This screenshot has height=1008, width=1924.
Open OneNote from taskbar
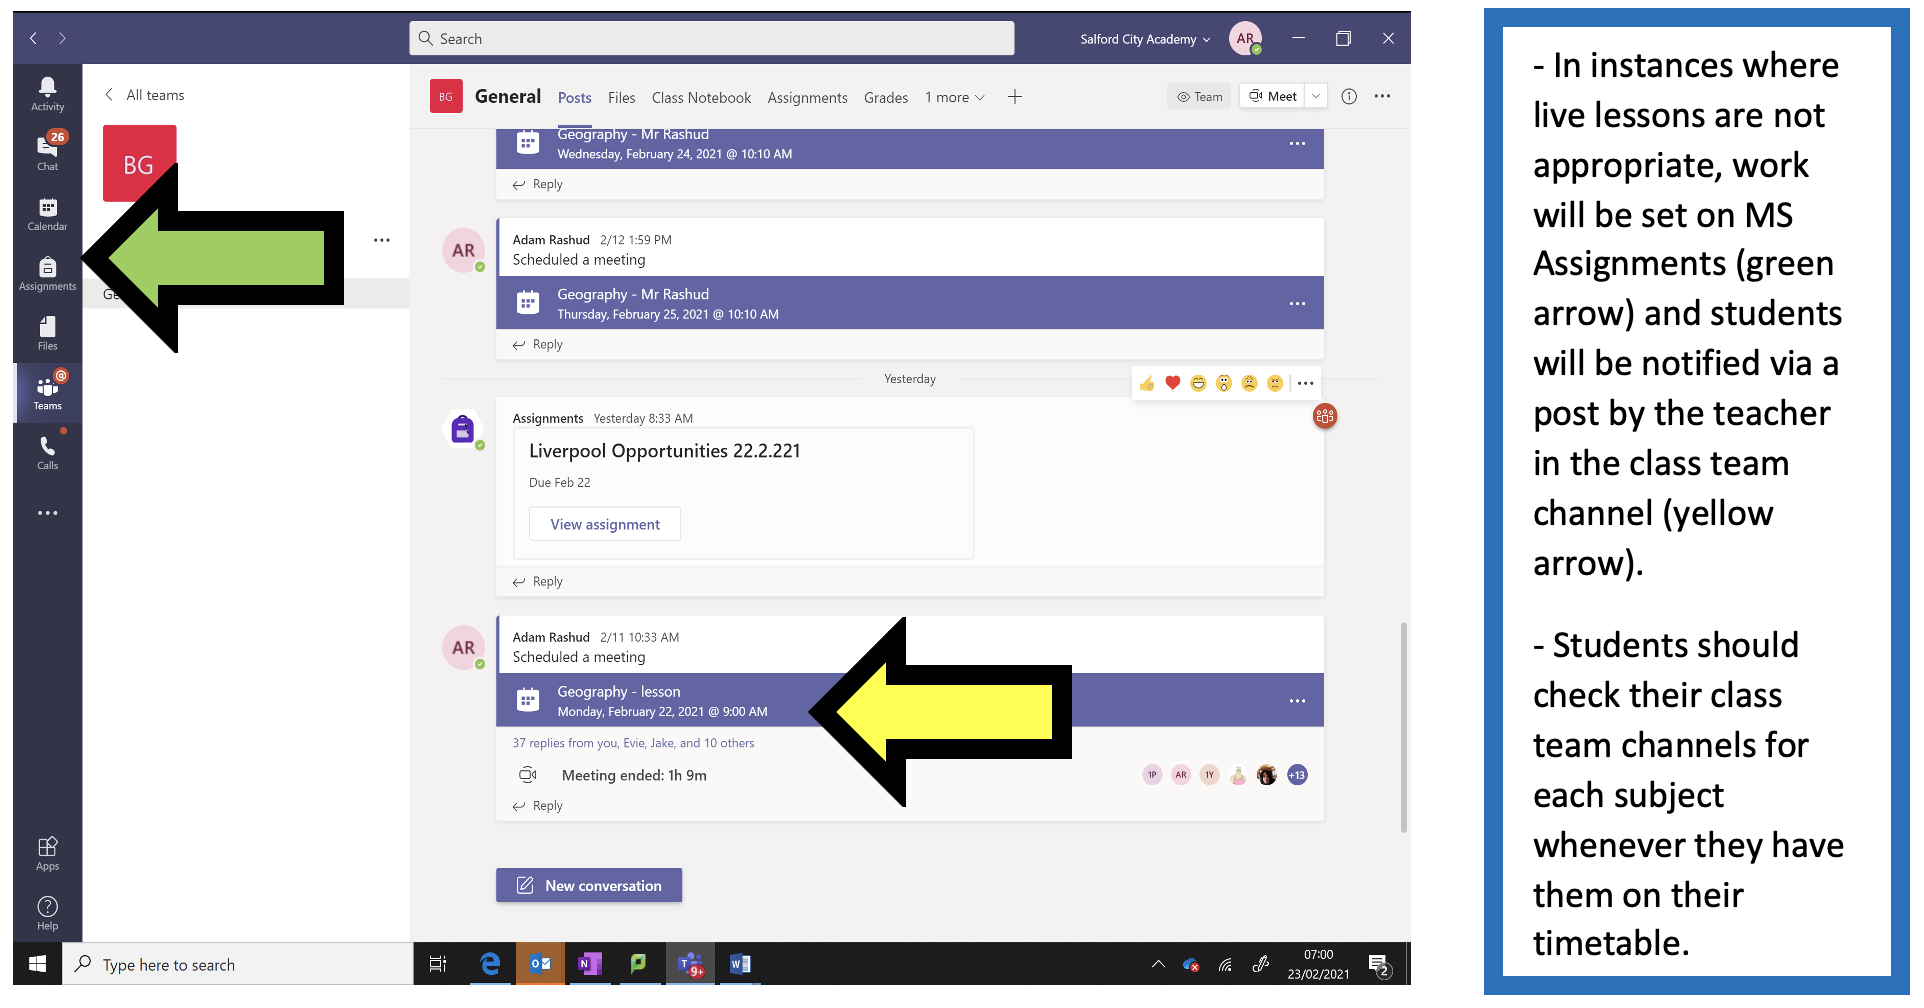pyautogui.click(x=589, y=964)
